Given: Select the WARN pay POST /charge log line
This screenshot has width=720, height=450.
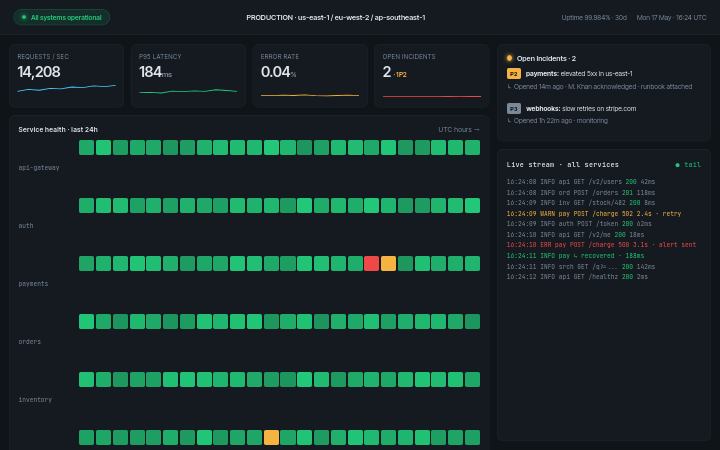Looking at the screenshot, I should (x=594, y=214).
